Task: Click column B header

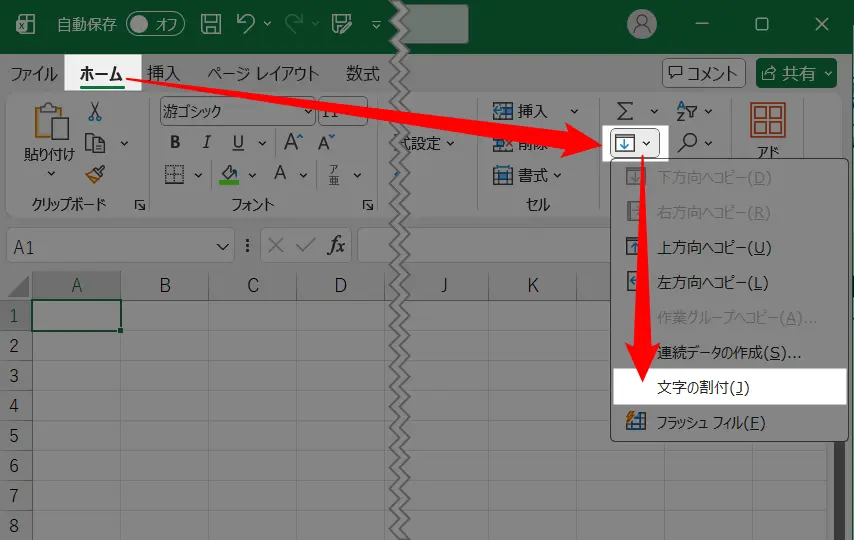Action: [165, 285]
